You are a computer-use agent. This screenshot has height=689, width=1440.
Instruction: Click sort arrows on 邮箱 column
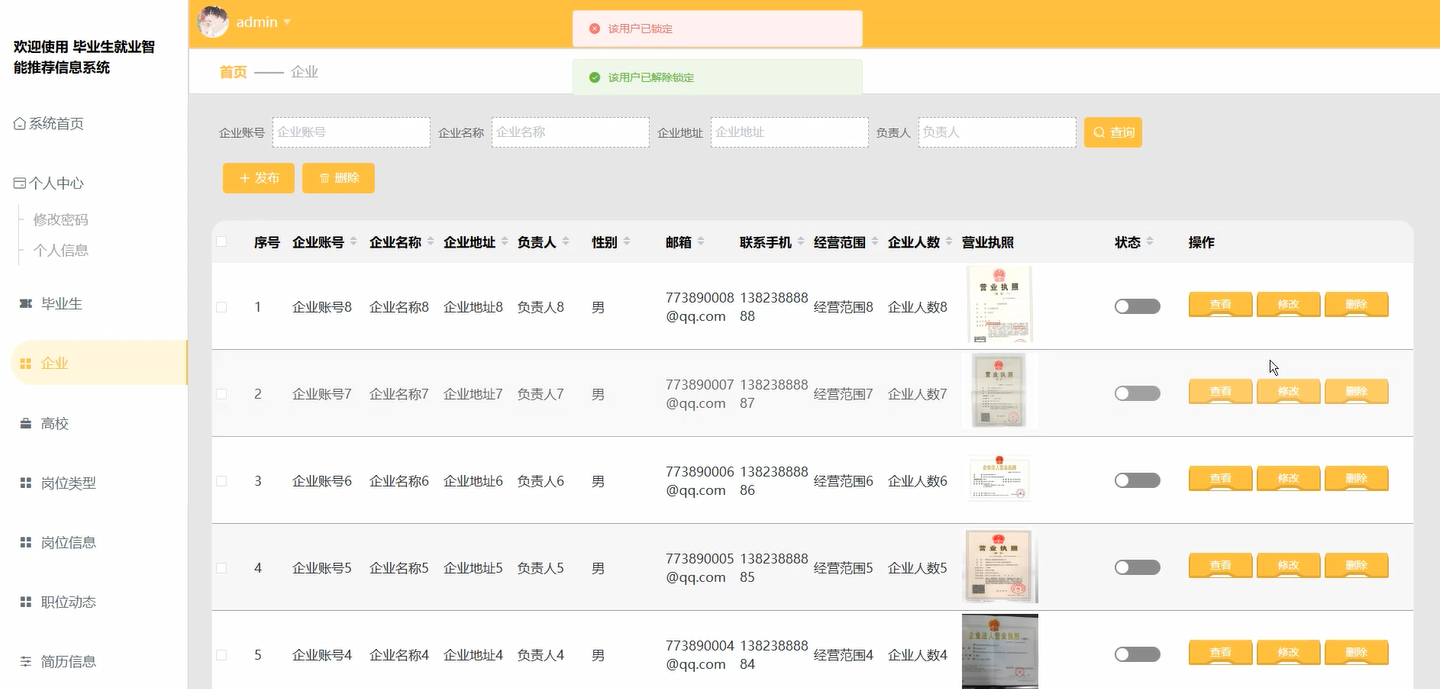click(x=701, y=242)
